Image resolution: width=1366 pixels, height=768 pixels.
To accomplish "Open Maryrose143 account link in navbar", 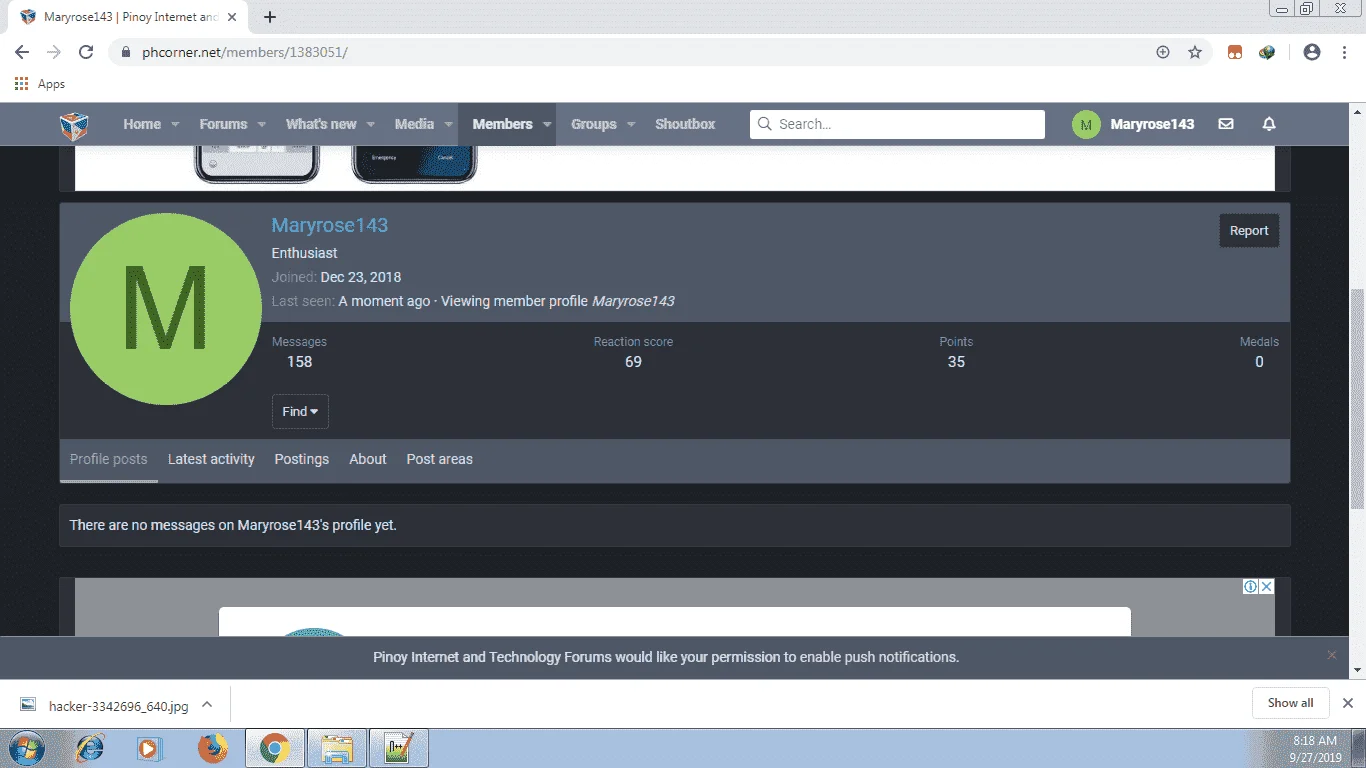I will (1152, 124).
